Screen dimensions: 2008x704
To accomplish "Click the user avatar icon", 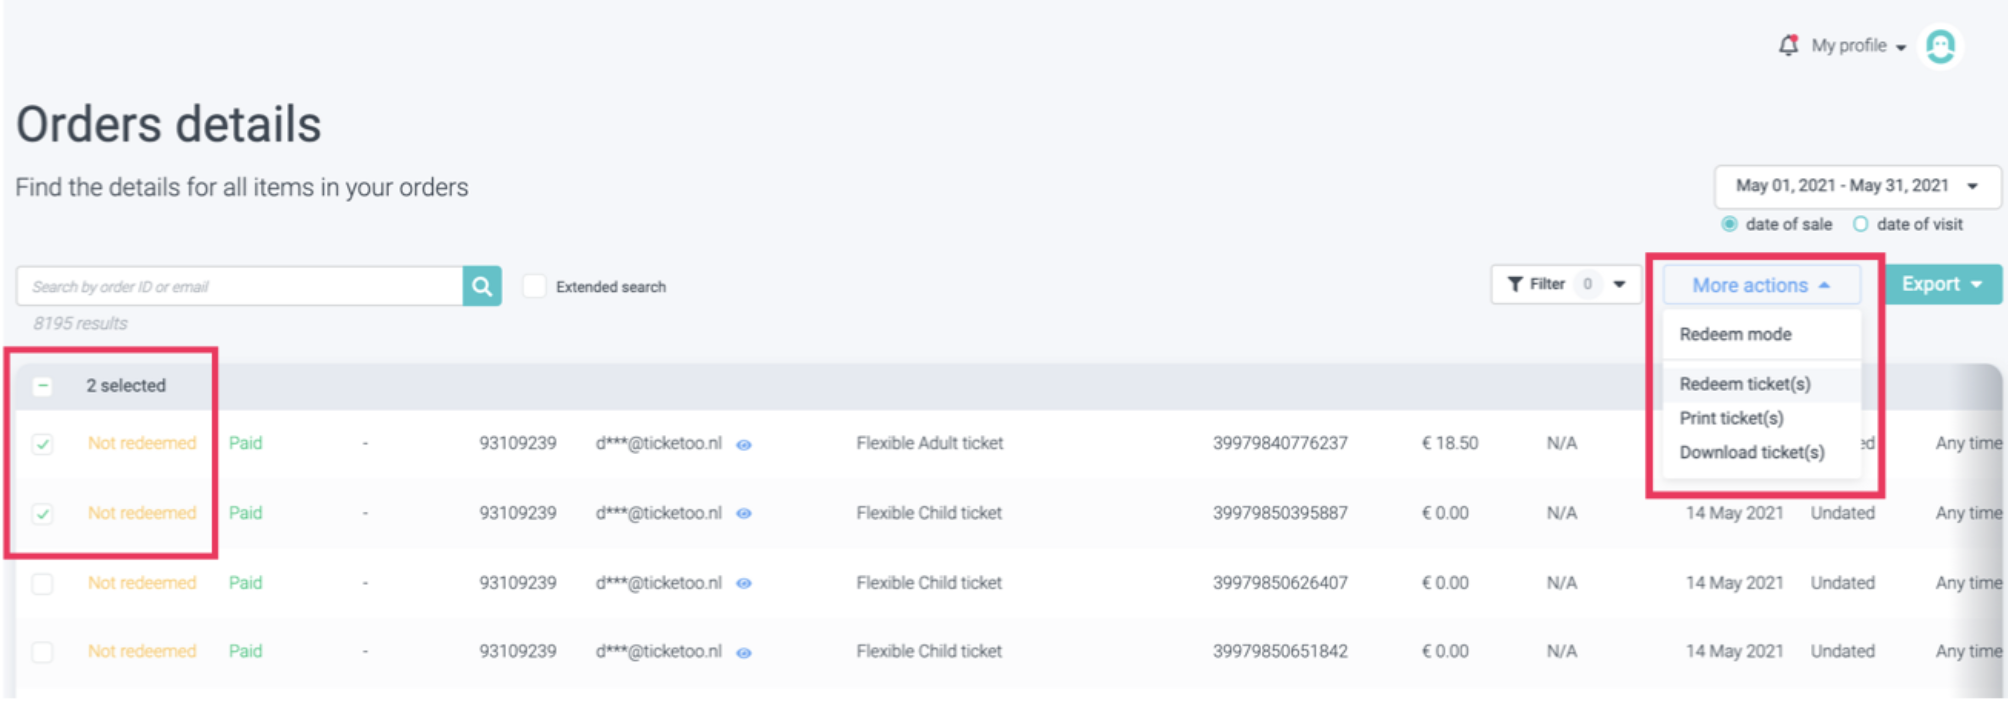I will tap(1940, 46).
